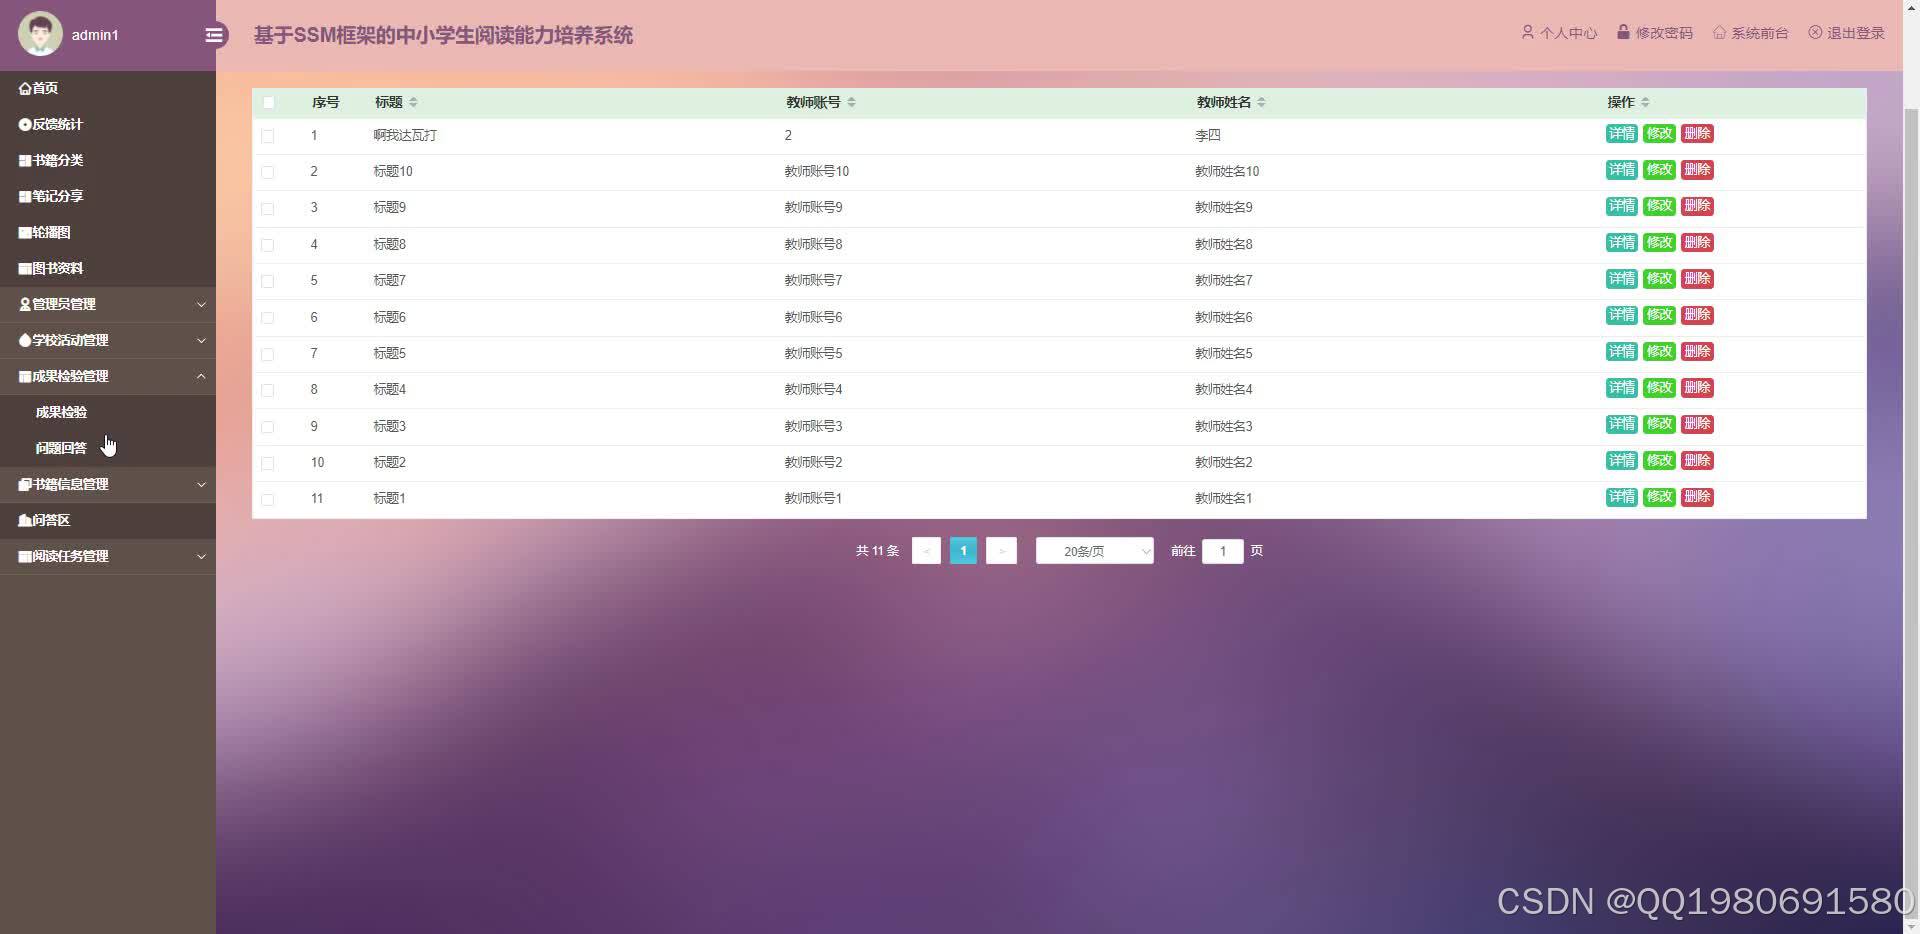Open the 20条/页 page size dropdown

1094,551
